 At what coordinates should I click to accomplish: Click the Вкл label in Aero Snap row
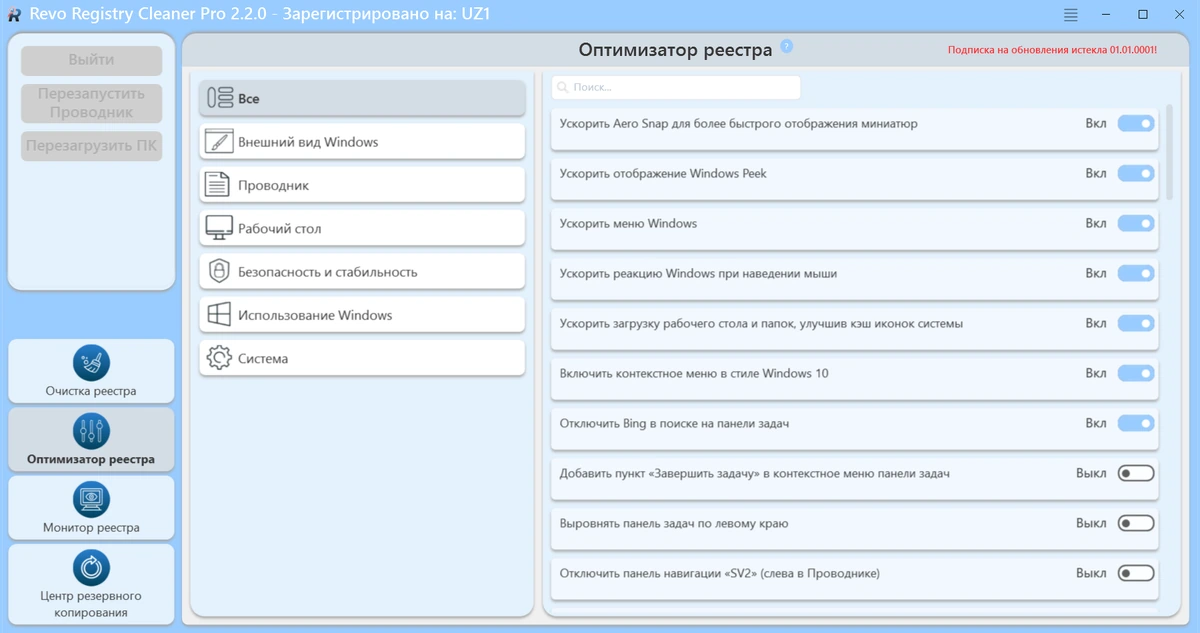tap(1096, 123)
